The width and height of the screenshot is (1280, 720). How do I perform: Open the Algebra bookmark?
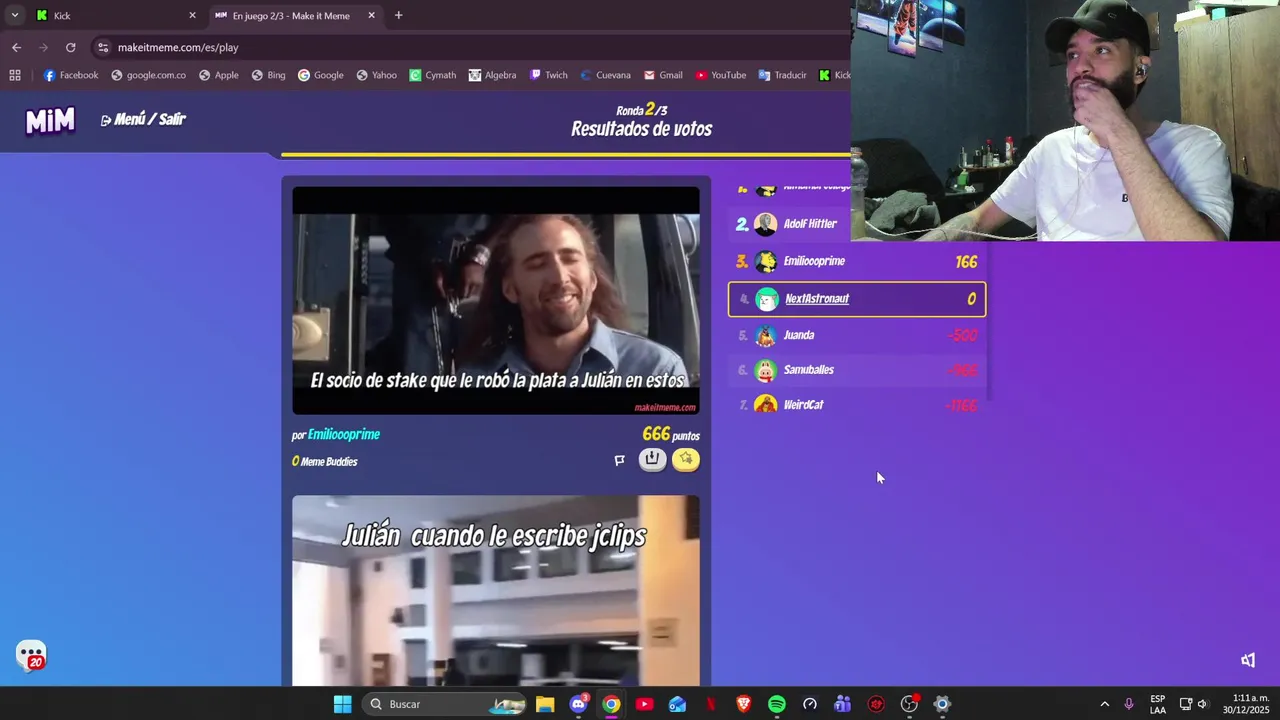pyautogui.click(x=492, y=75)
